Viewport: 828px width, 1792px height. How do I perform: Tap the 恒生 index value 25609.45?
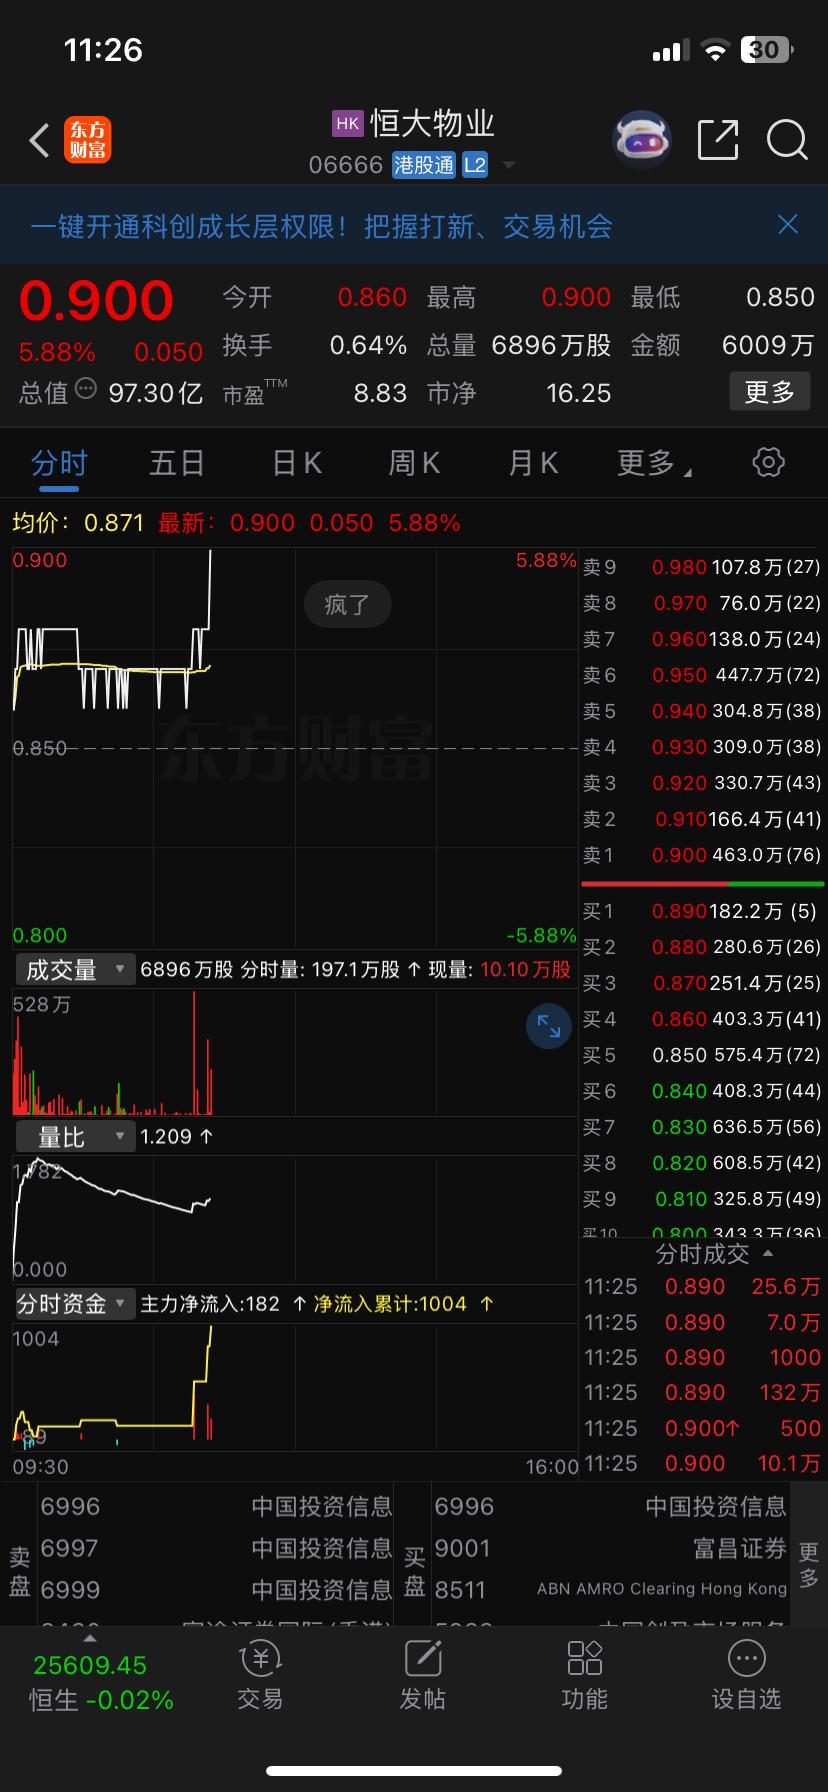pyautogui.click(x=90, y=1665)
